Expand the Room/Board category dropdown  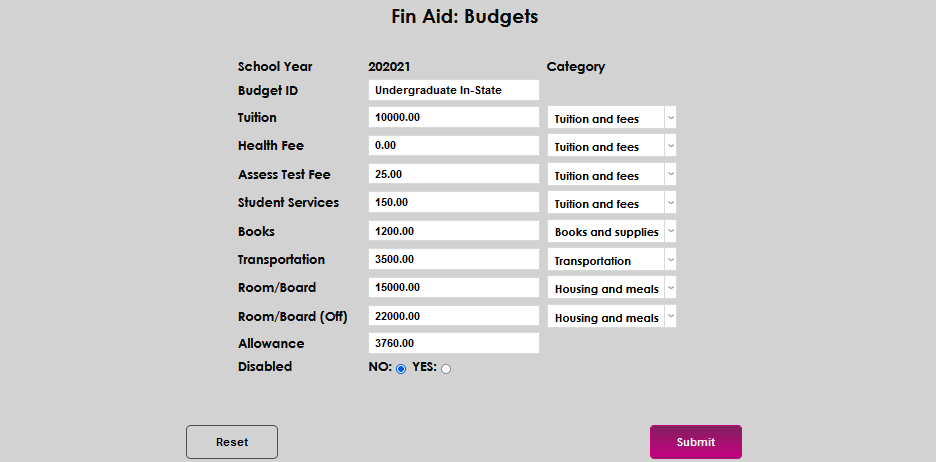[x=612, y=289]
